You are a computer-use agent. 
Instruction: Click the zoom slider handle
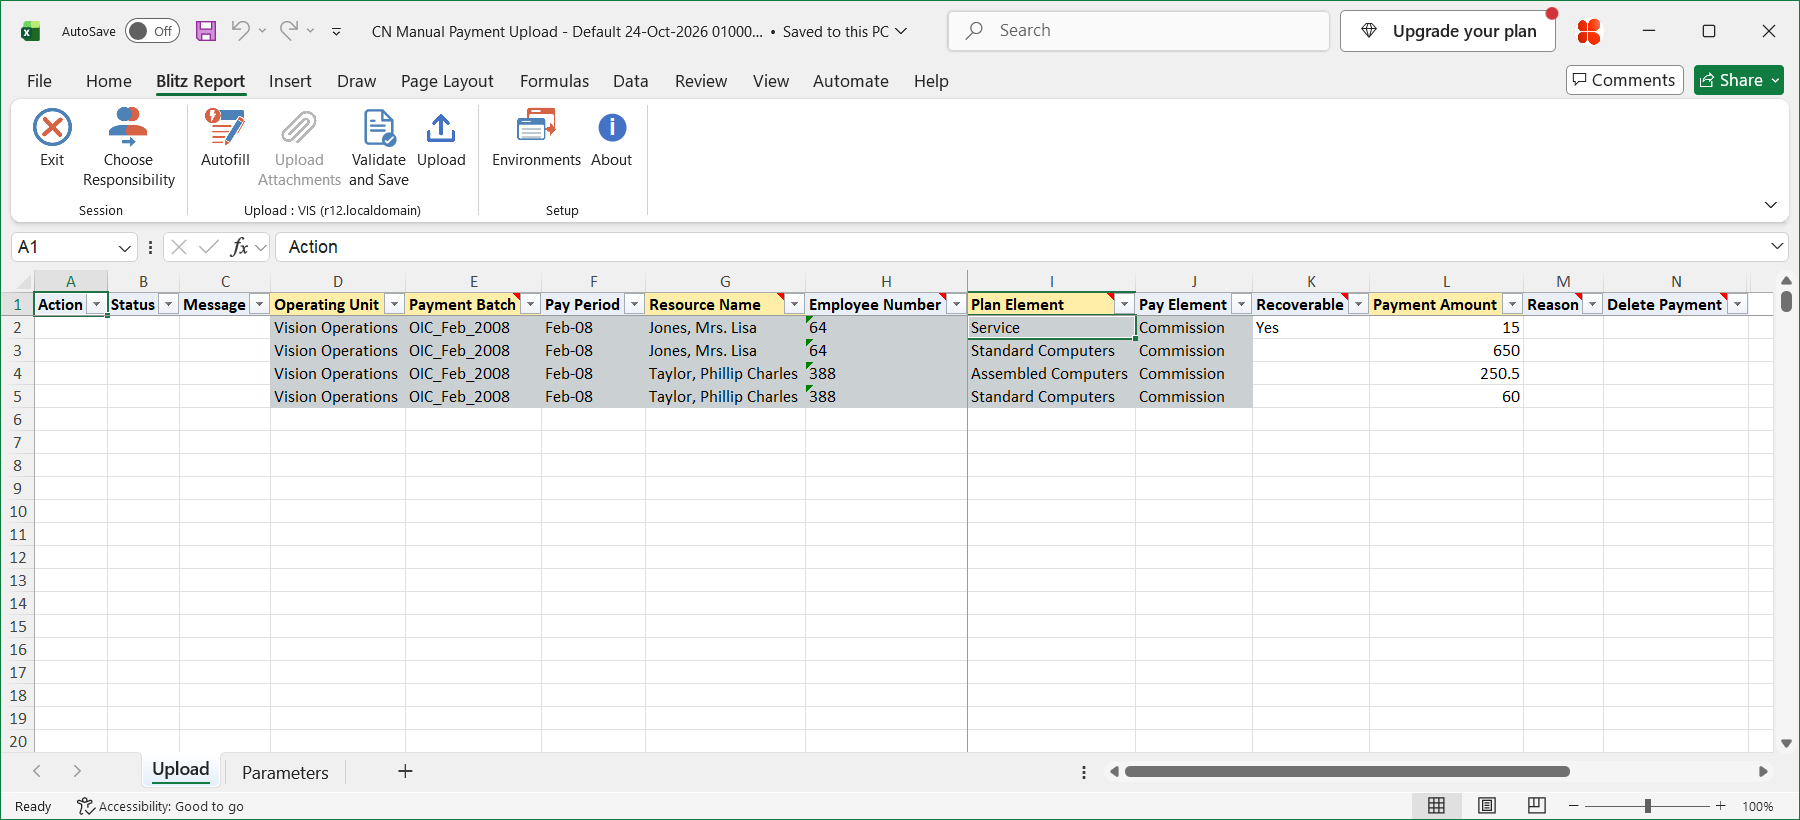tap(1647, 806)
